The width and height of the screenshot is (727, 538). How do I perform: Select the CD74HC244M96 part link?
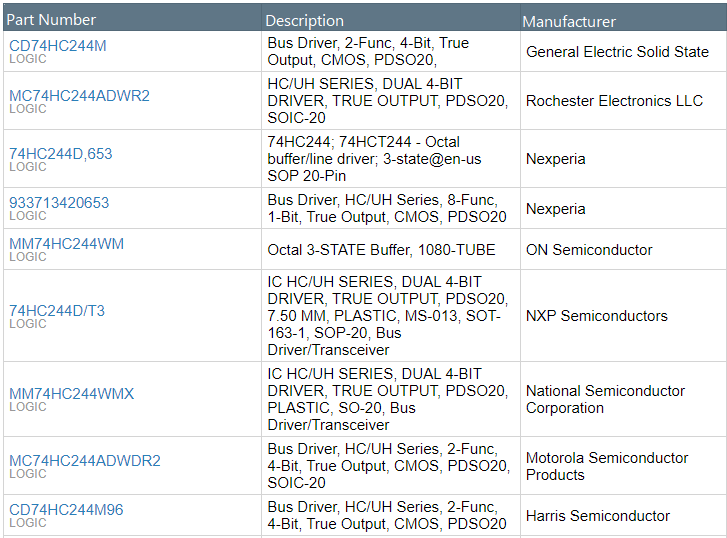(66, 510)
